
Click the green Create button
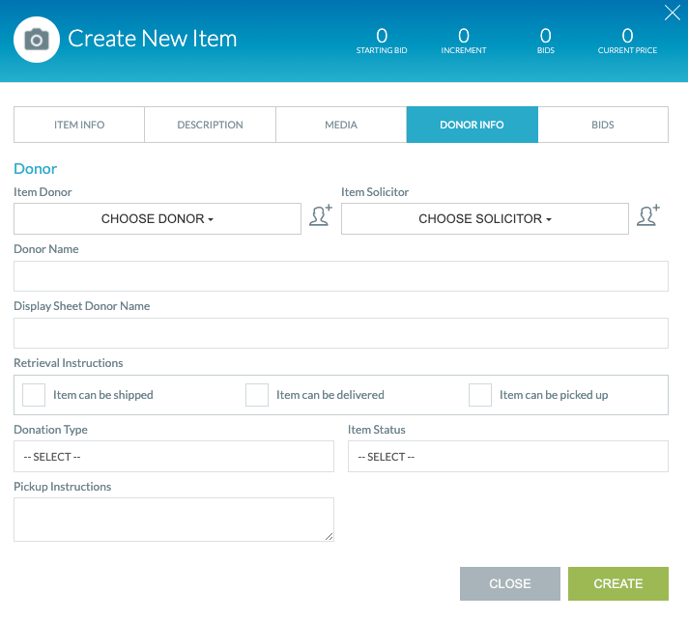618,584
